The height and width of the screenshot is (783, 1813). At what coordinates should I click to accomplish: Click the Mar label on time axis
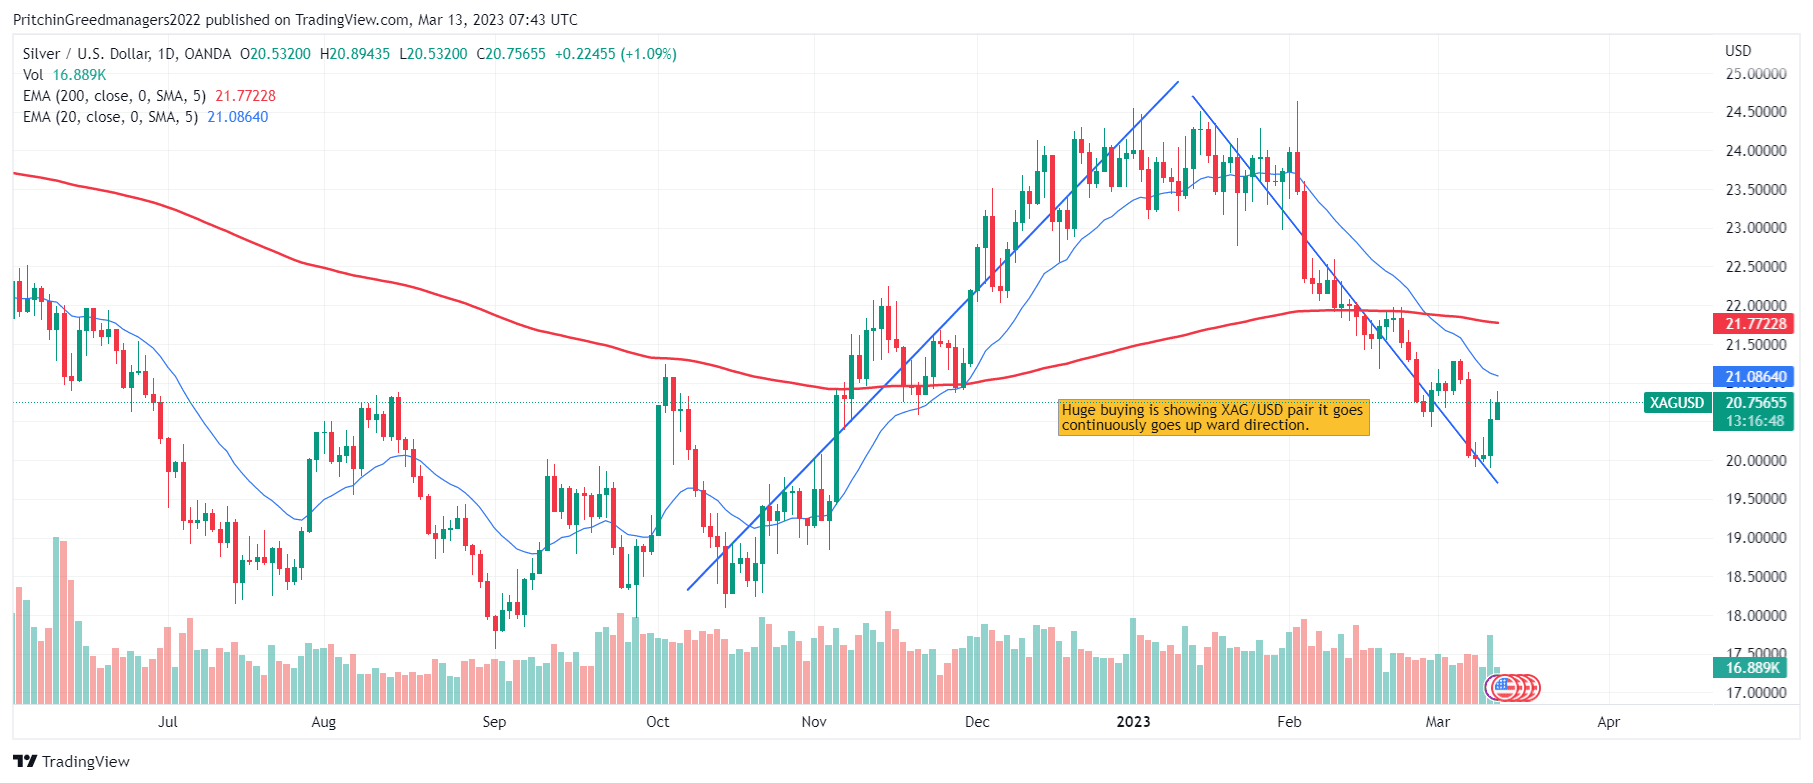[x=1438, y=722]
